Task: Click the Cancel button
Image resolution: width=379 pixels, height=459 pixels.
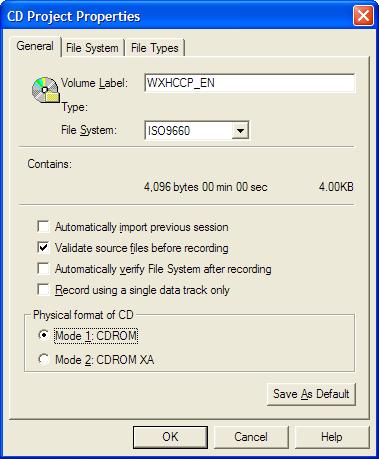Action: [251, 437]
